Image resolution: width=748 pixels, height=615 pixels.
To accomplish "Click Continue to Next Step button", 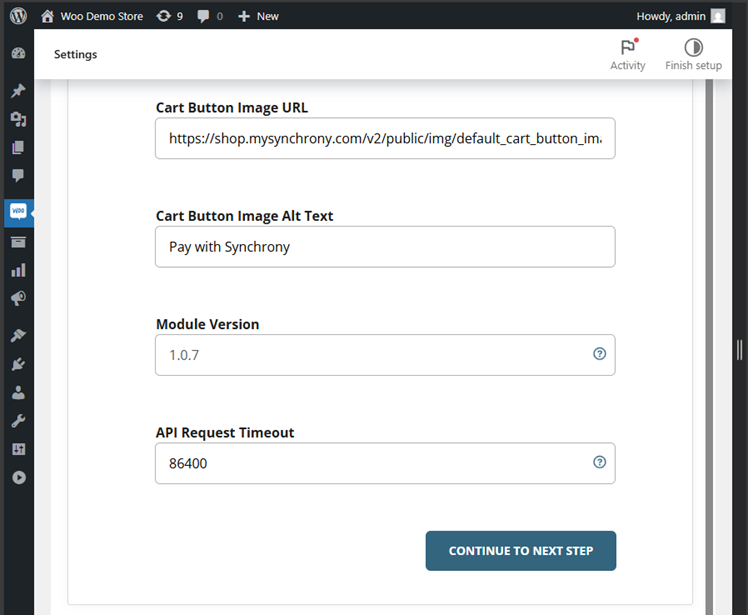I will [520, 551].
